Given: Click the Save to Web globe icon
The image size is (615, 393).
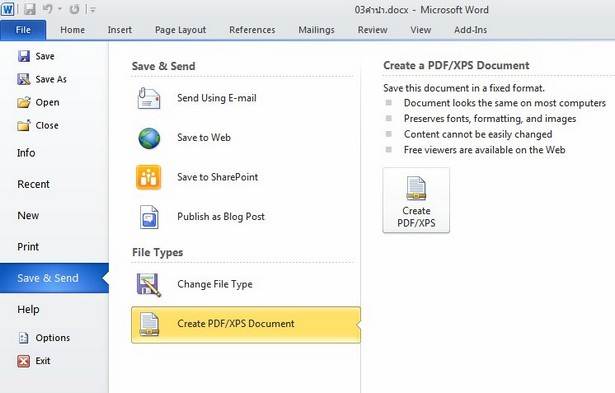Looking at the screenshot, I should point(149,138).
